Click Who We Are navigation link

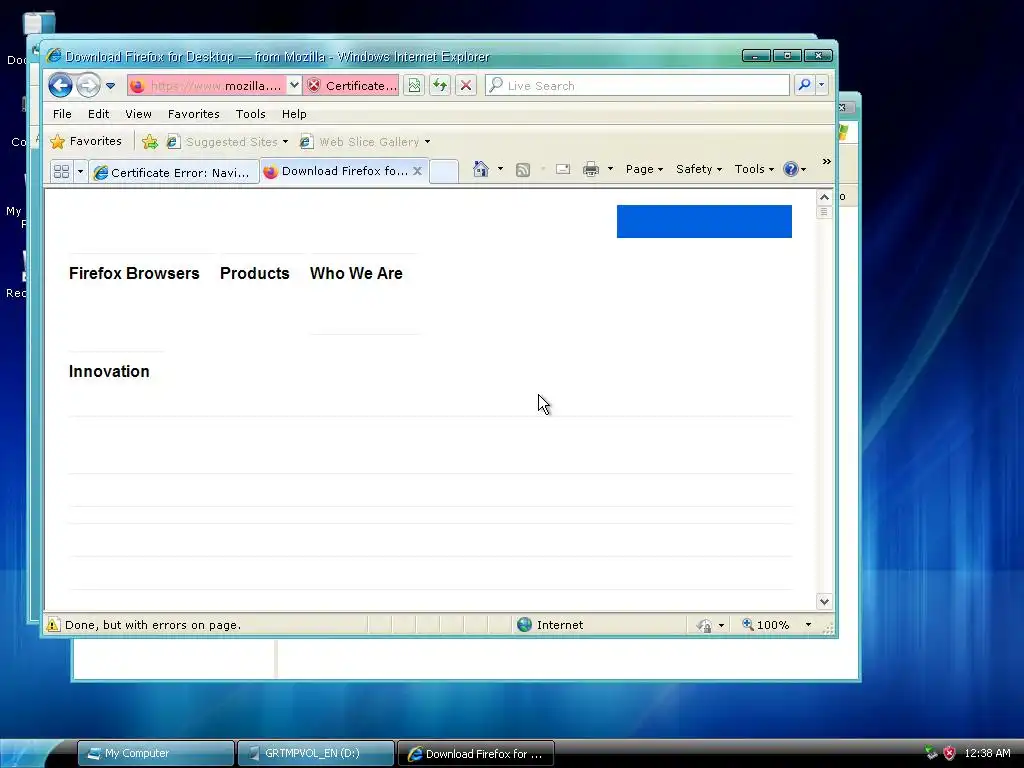356,274
